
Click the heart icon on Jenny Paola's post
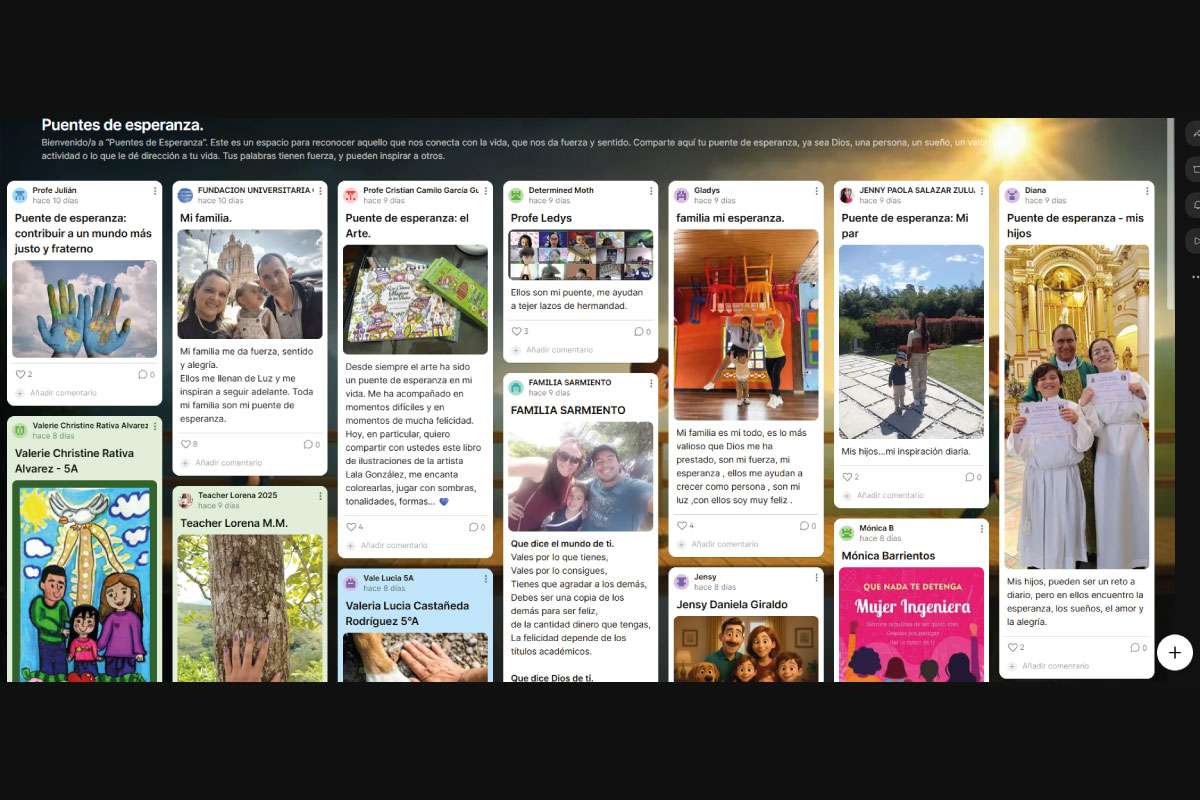tap(847, 477)
